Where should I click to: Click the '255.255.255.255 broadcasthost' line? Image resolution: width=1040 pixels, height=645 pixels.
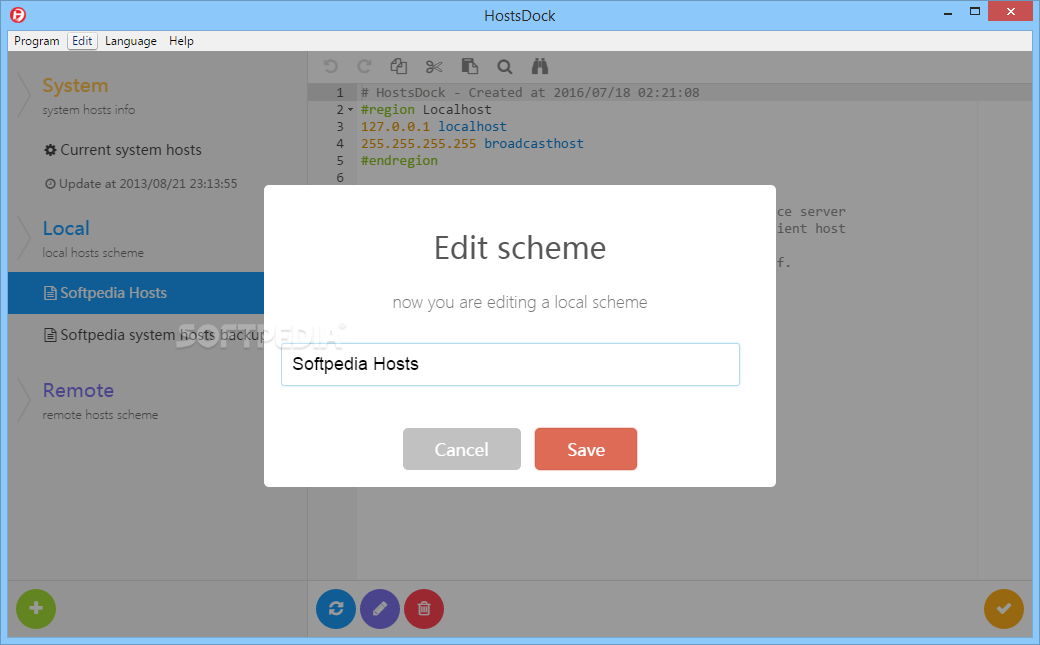coord(472,143)
